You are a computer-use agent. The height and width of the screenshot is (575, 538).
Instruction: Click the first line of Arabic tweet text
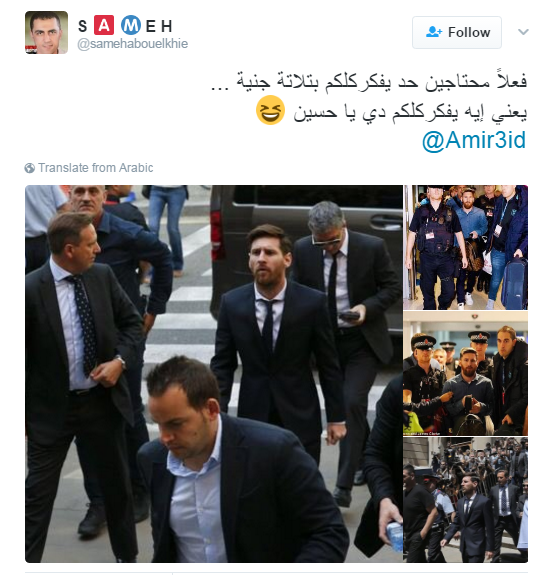369,80
